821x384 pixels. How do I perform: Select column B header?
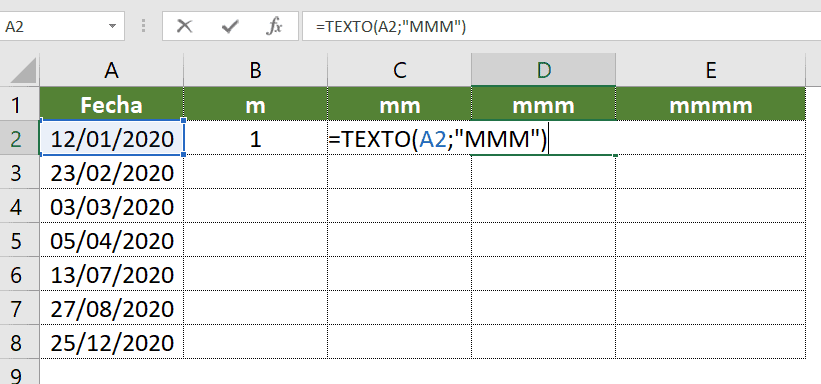pos(256,71)
